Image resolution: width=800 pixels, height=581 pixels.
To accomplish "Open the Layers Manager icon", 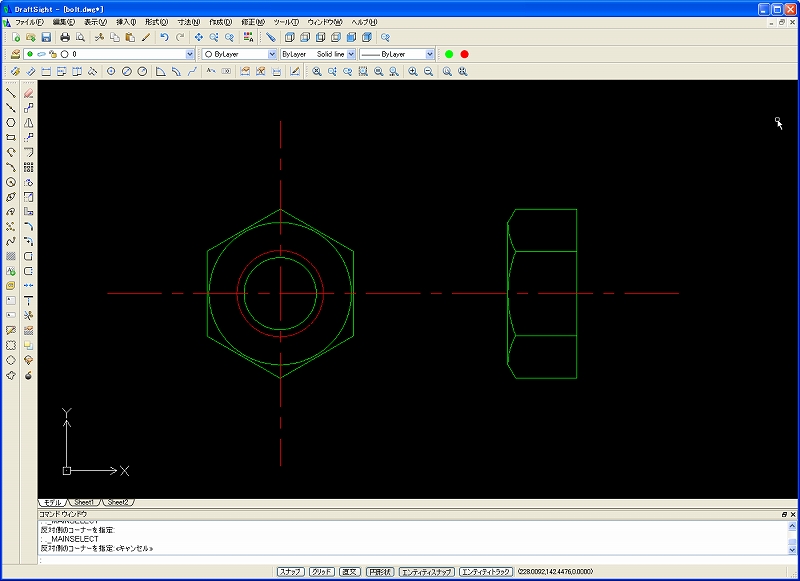I will pyautogui.click(x=15, y=54).
